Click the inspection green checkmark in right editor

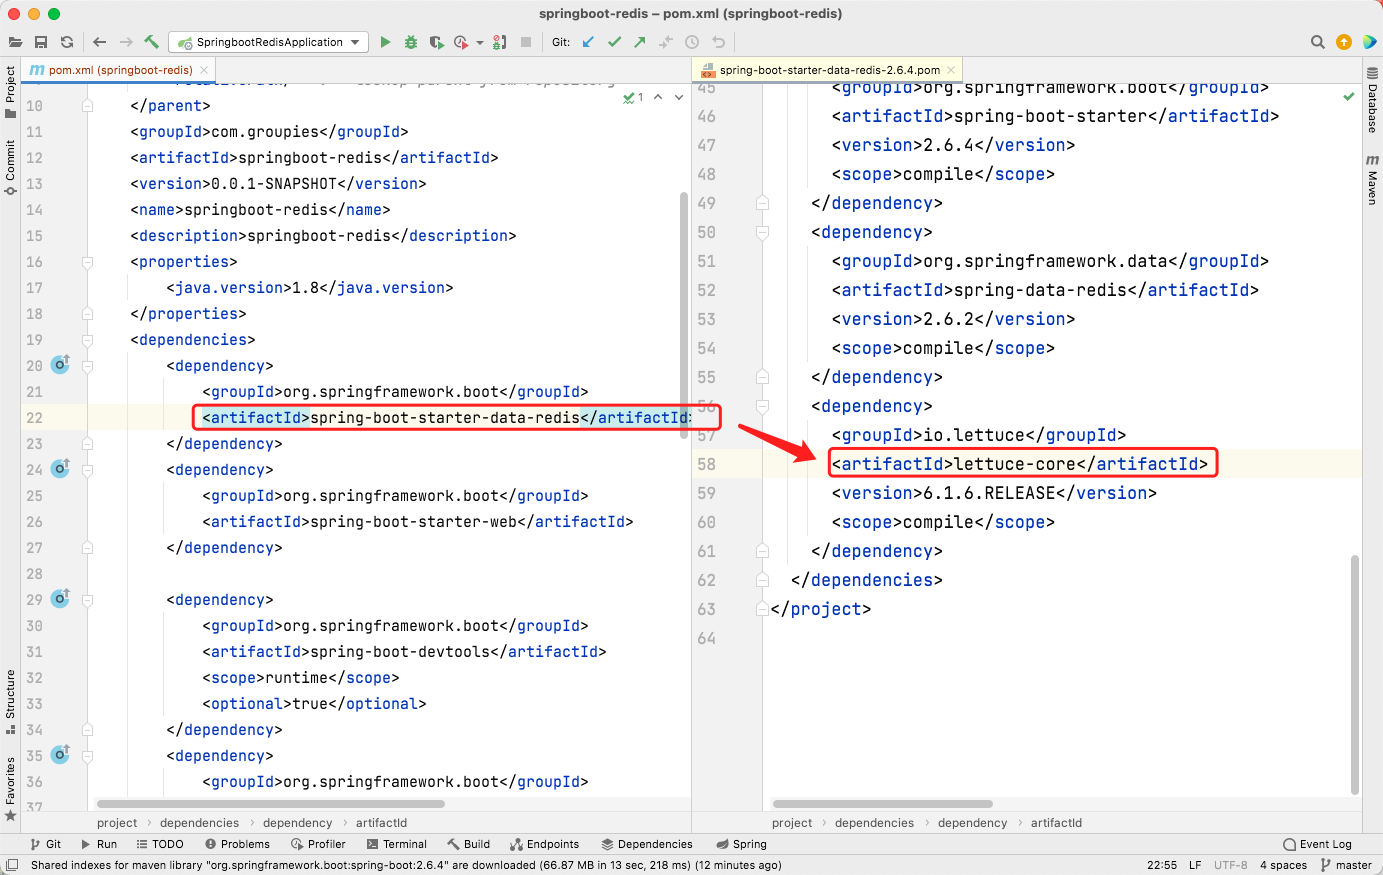click(1349, 96)
